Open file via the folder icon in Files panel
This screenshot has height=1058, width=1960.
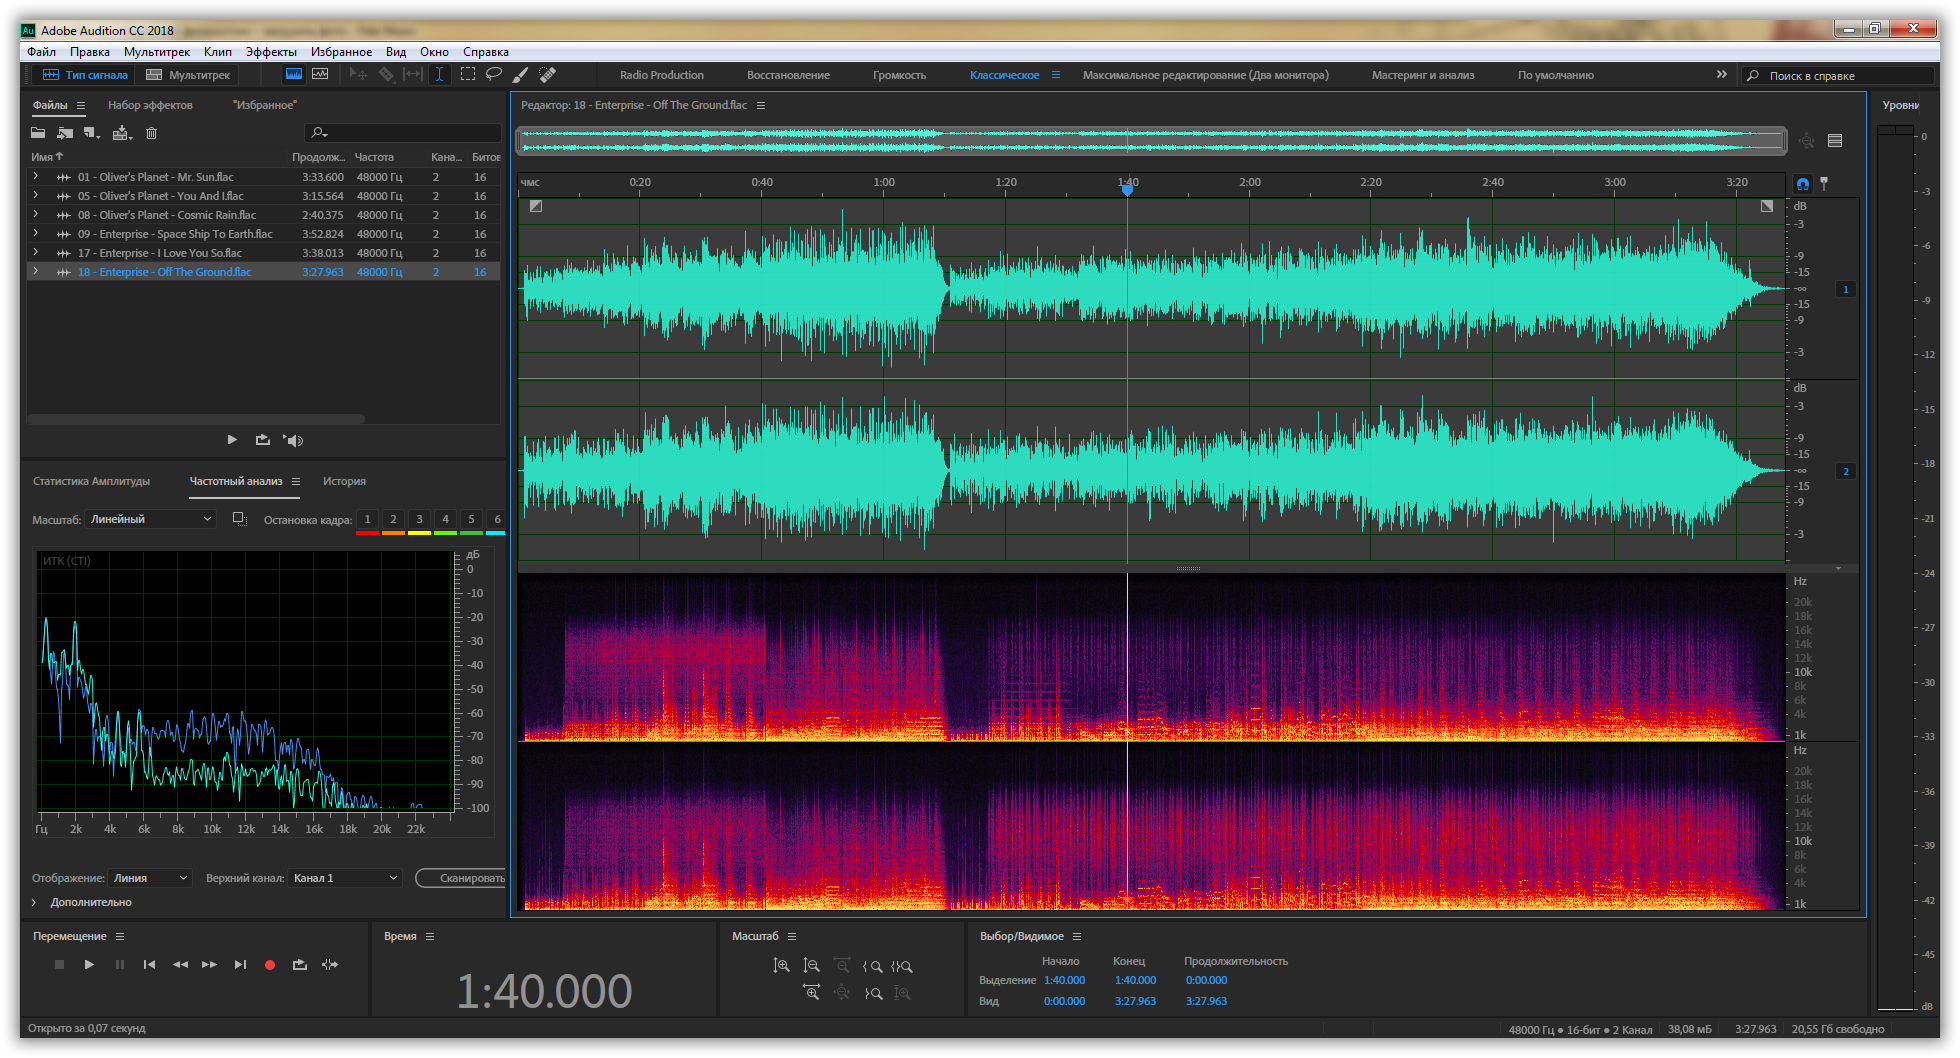pyautogui.click(x=38, y=133)
